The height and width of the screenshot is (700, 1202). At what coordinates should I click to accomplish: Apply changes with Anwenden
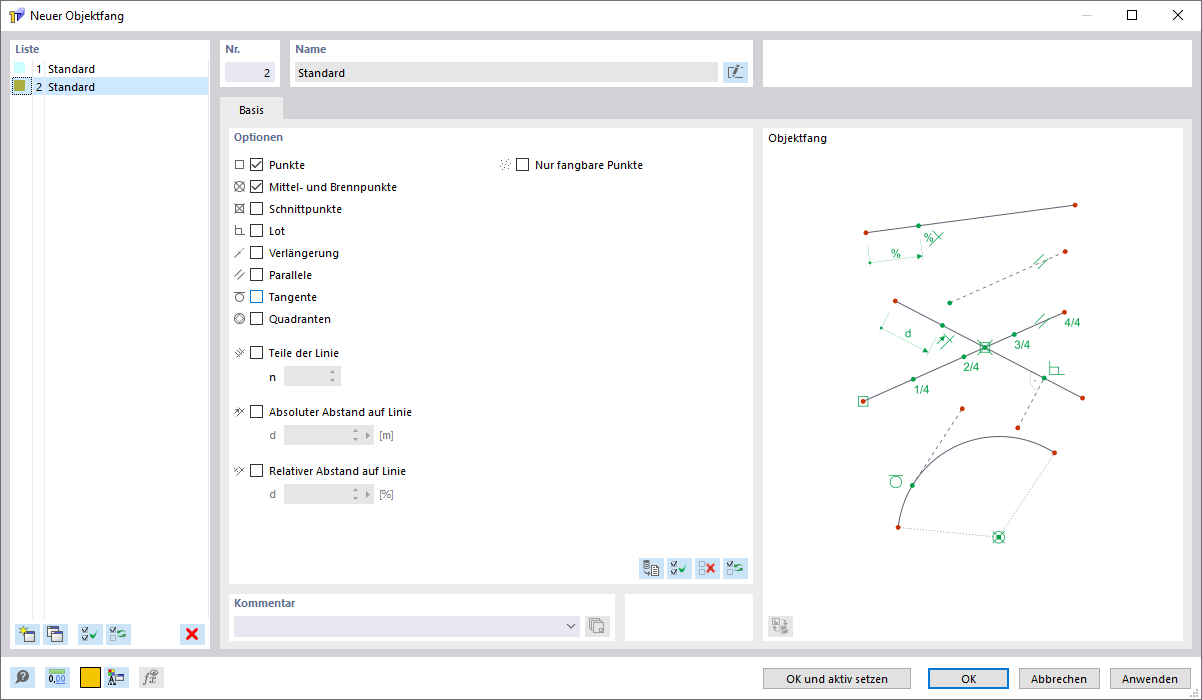point(1150,678)
